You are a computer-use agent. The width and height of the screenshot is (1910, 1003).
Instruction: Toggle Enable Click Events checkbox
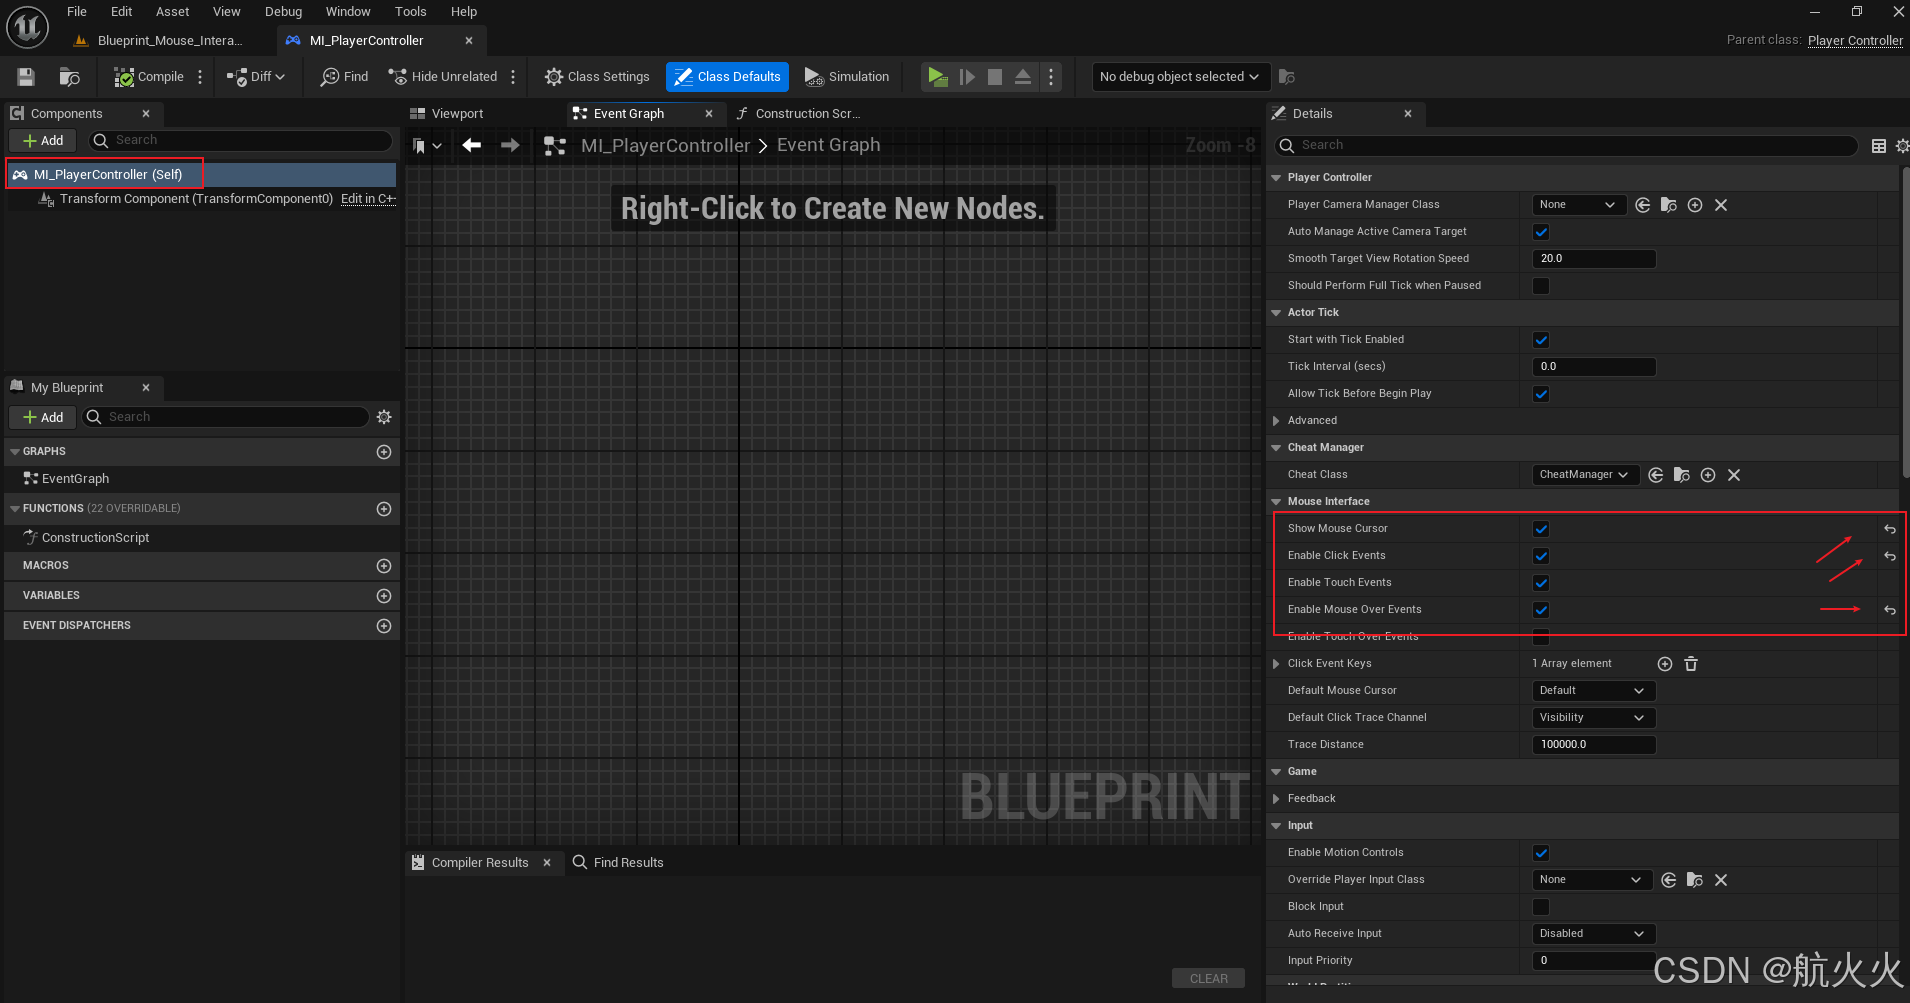tap(1541, 556)
